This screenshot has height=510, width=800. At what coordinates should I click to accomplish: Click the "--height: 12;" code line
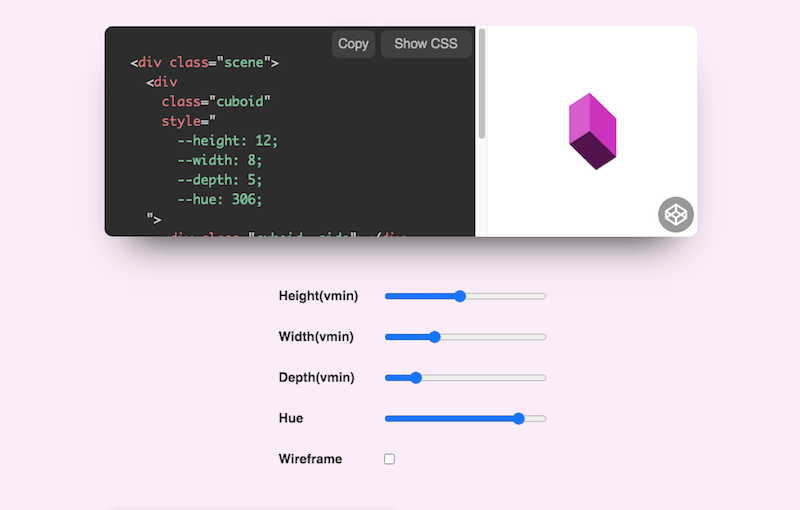point(227,140)
